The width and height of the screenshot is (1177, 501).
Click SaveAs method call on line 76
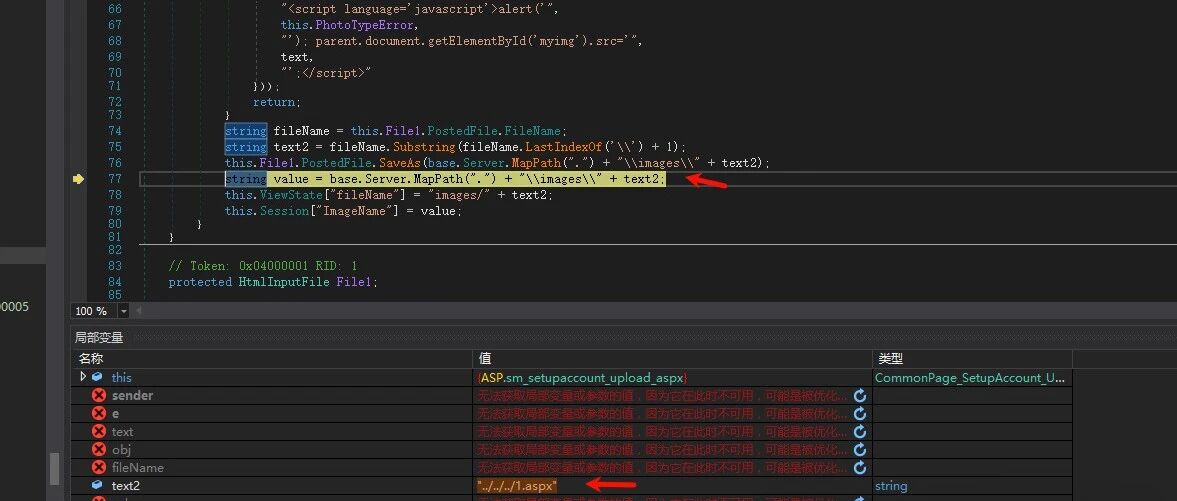[x=399, y=163]
